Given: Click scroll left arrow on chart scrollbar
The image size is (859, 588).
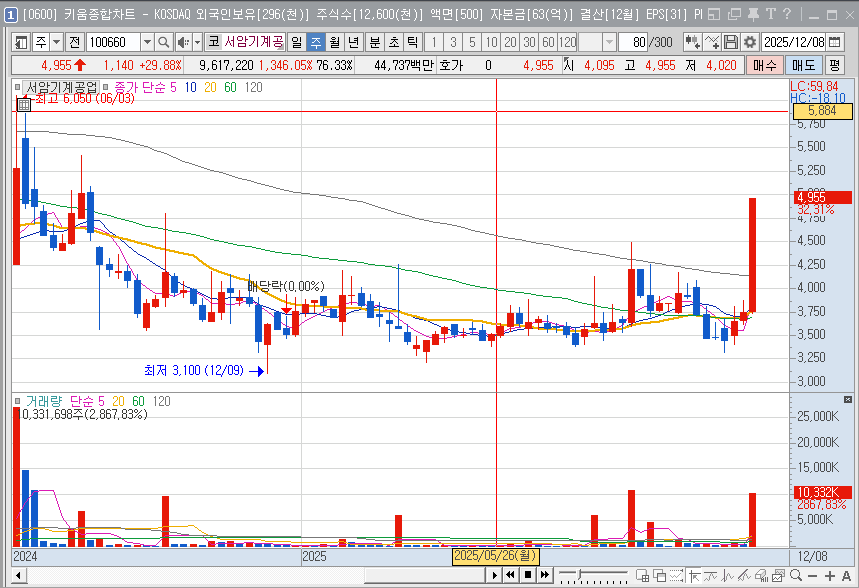Looking at the screenshot, I should (19, 575).
